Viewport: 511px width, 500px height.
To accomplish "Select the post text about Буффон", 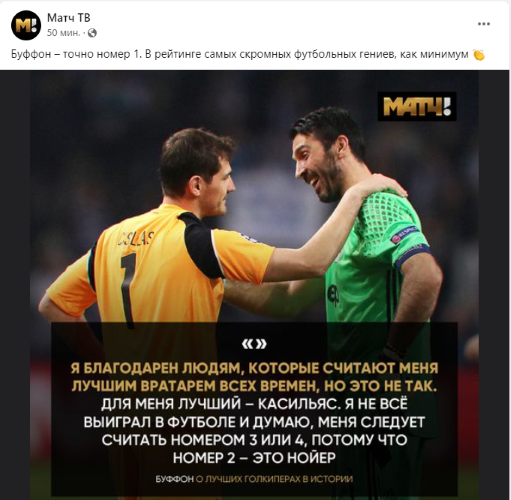I will [240, 54].
